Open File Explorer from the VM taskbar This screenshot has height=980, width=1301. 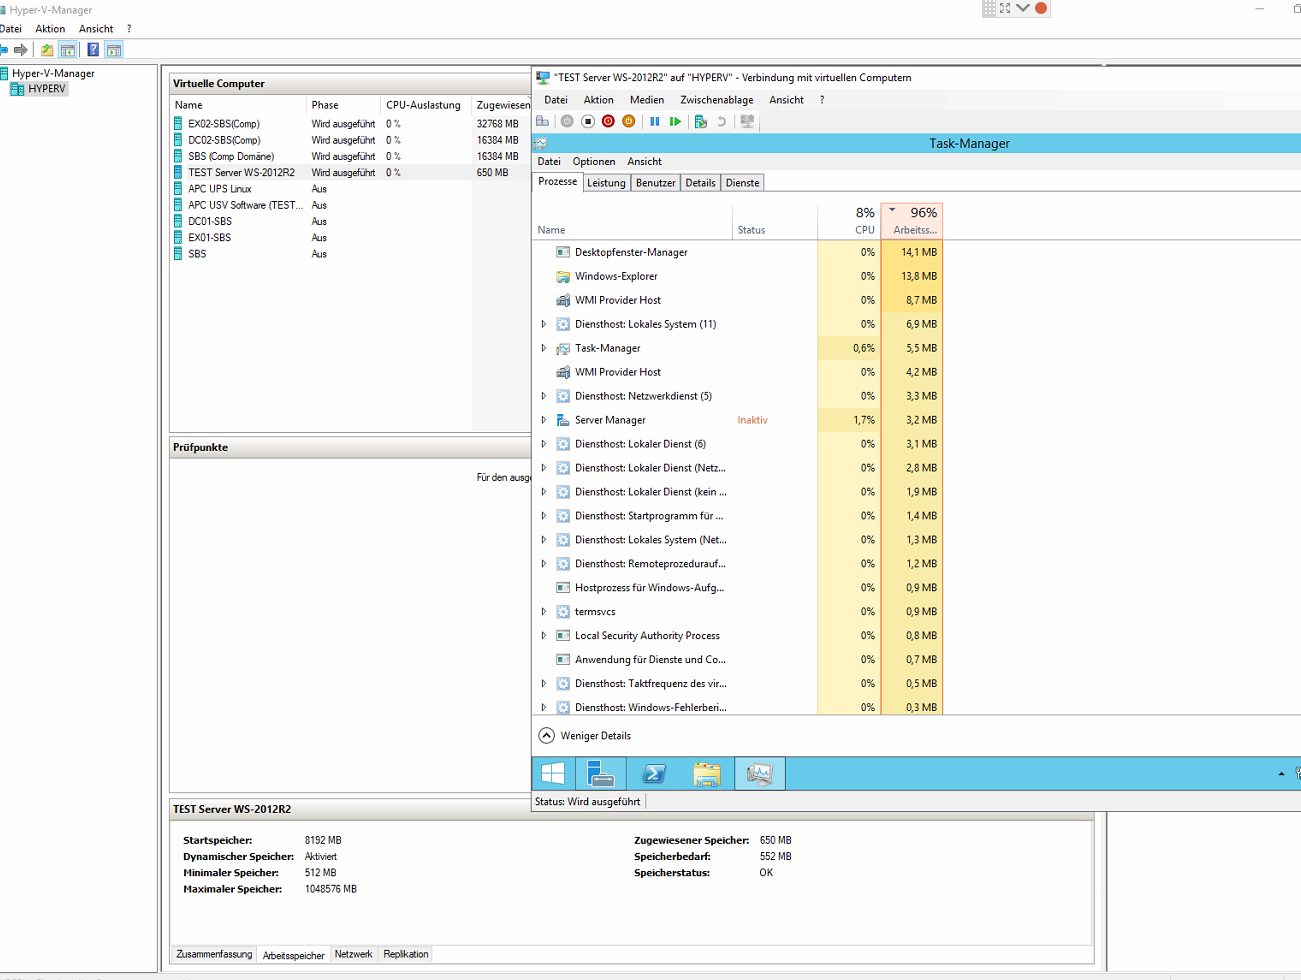point(707,773)
